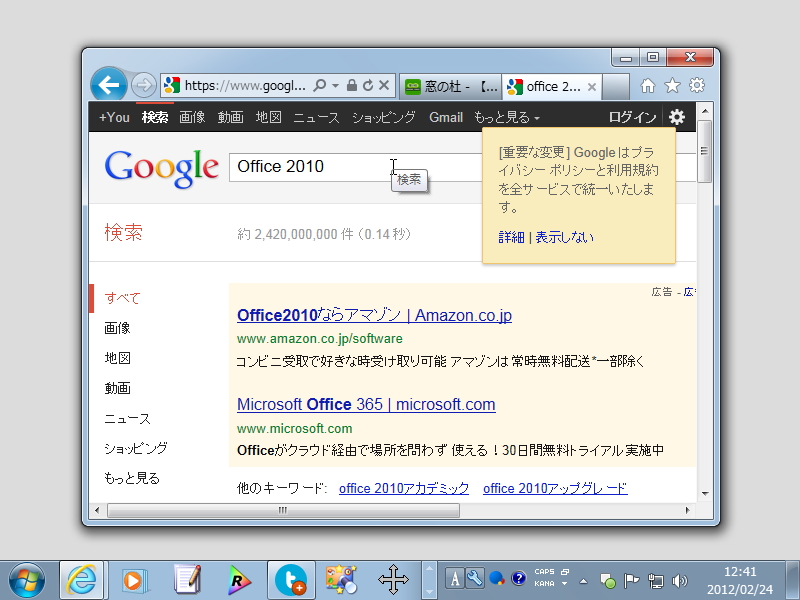Launch Windows Media Player from the taskbar
The height and width of the screenshot is (600, 800).
coord(135,580)
